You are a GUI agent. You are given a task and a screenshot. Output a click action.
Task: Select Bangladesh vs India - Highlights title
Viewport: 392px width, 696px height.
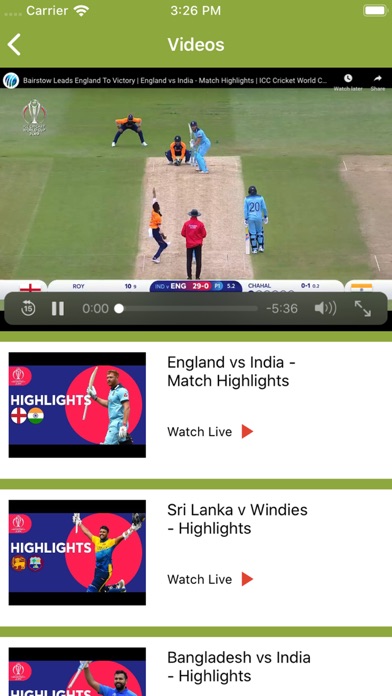(x=239, y=666)
